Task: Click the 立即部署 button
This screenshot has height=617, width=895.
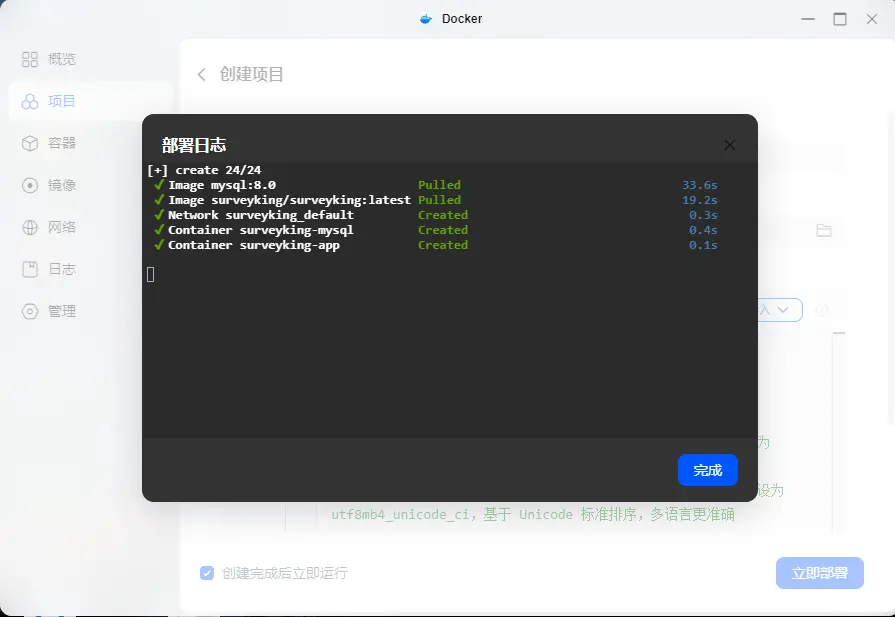Action: point(819,572)
